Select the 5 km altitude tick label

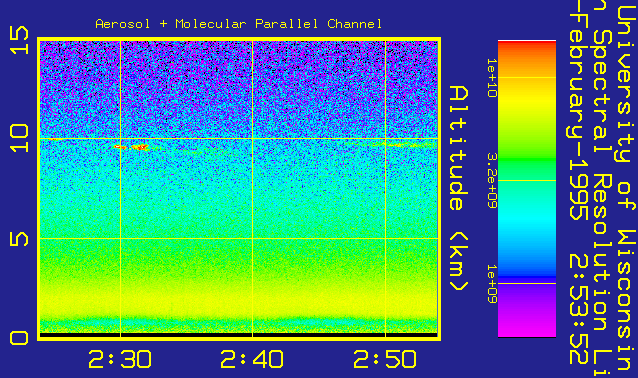coord(20,239)
